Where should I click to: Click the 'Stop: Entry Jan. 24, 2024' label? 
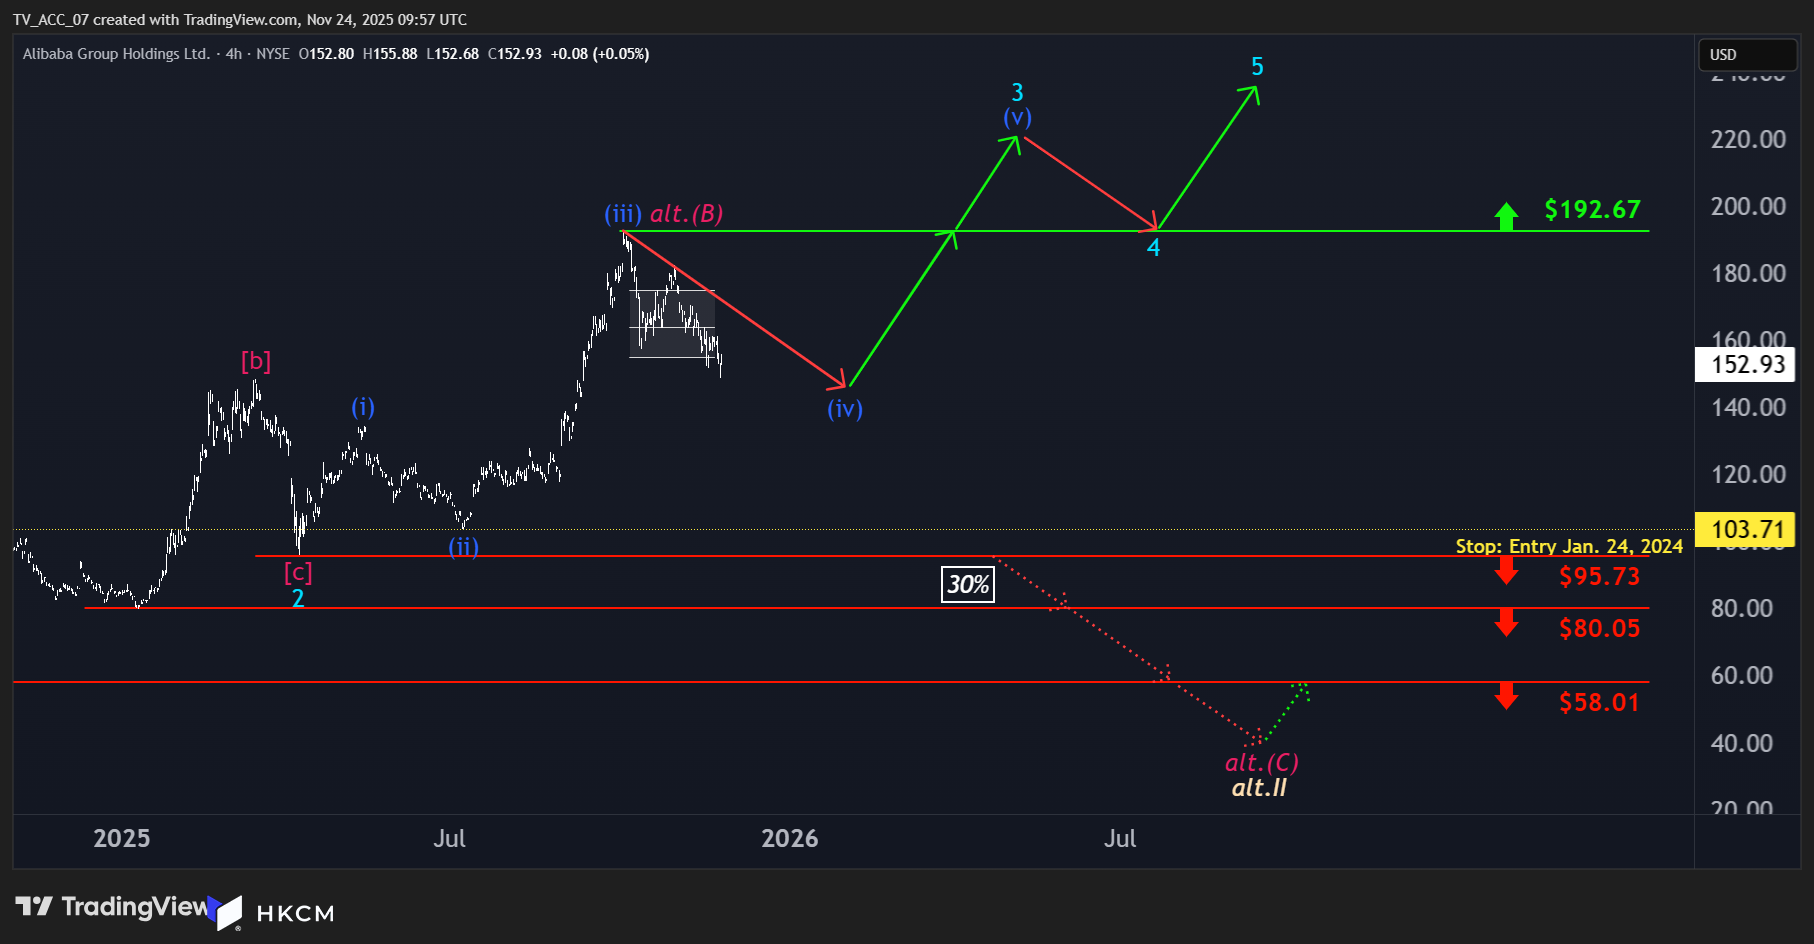pos(1569,546)
